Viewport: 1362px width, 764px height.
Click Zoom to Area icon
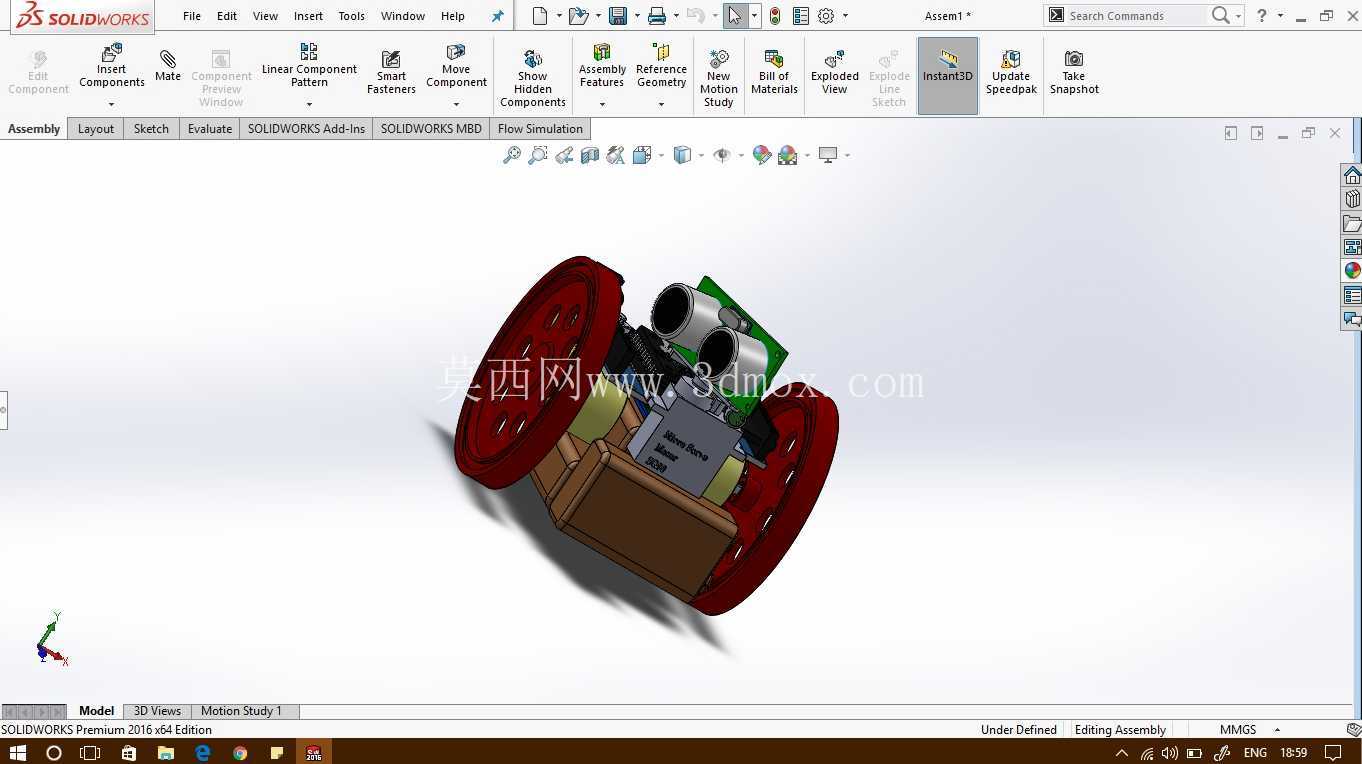pos(538,155)
